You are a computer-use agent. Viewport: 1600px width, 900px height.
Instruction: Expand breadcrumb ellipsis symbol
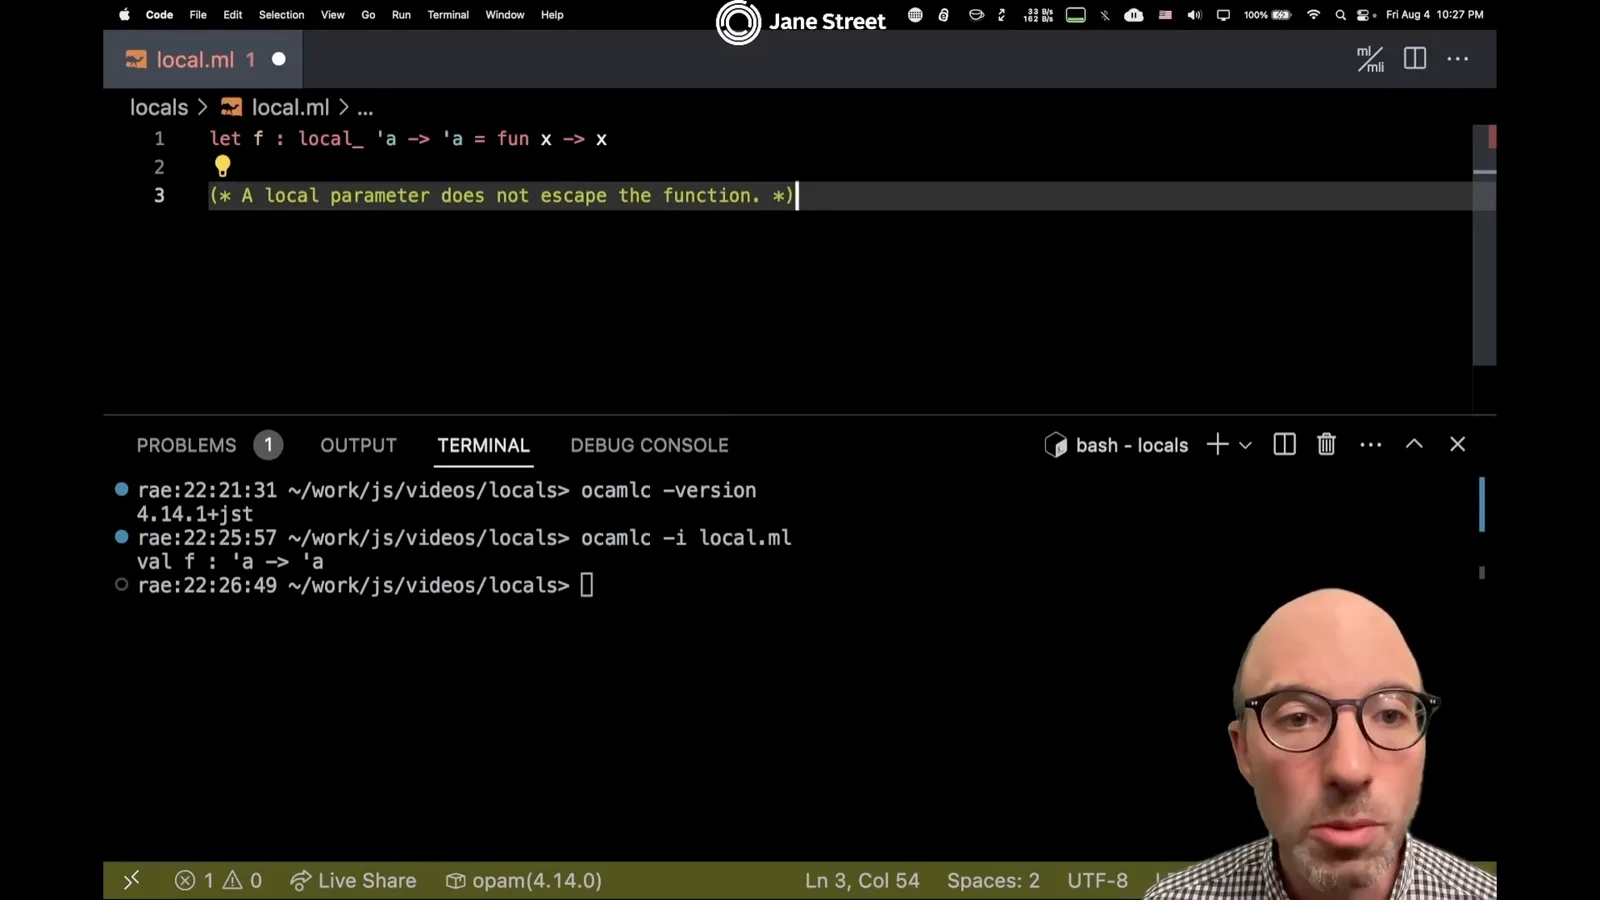click(365, 108)
